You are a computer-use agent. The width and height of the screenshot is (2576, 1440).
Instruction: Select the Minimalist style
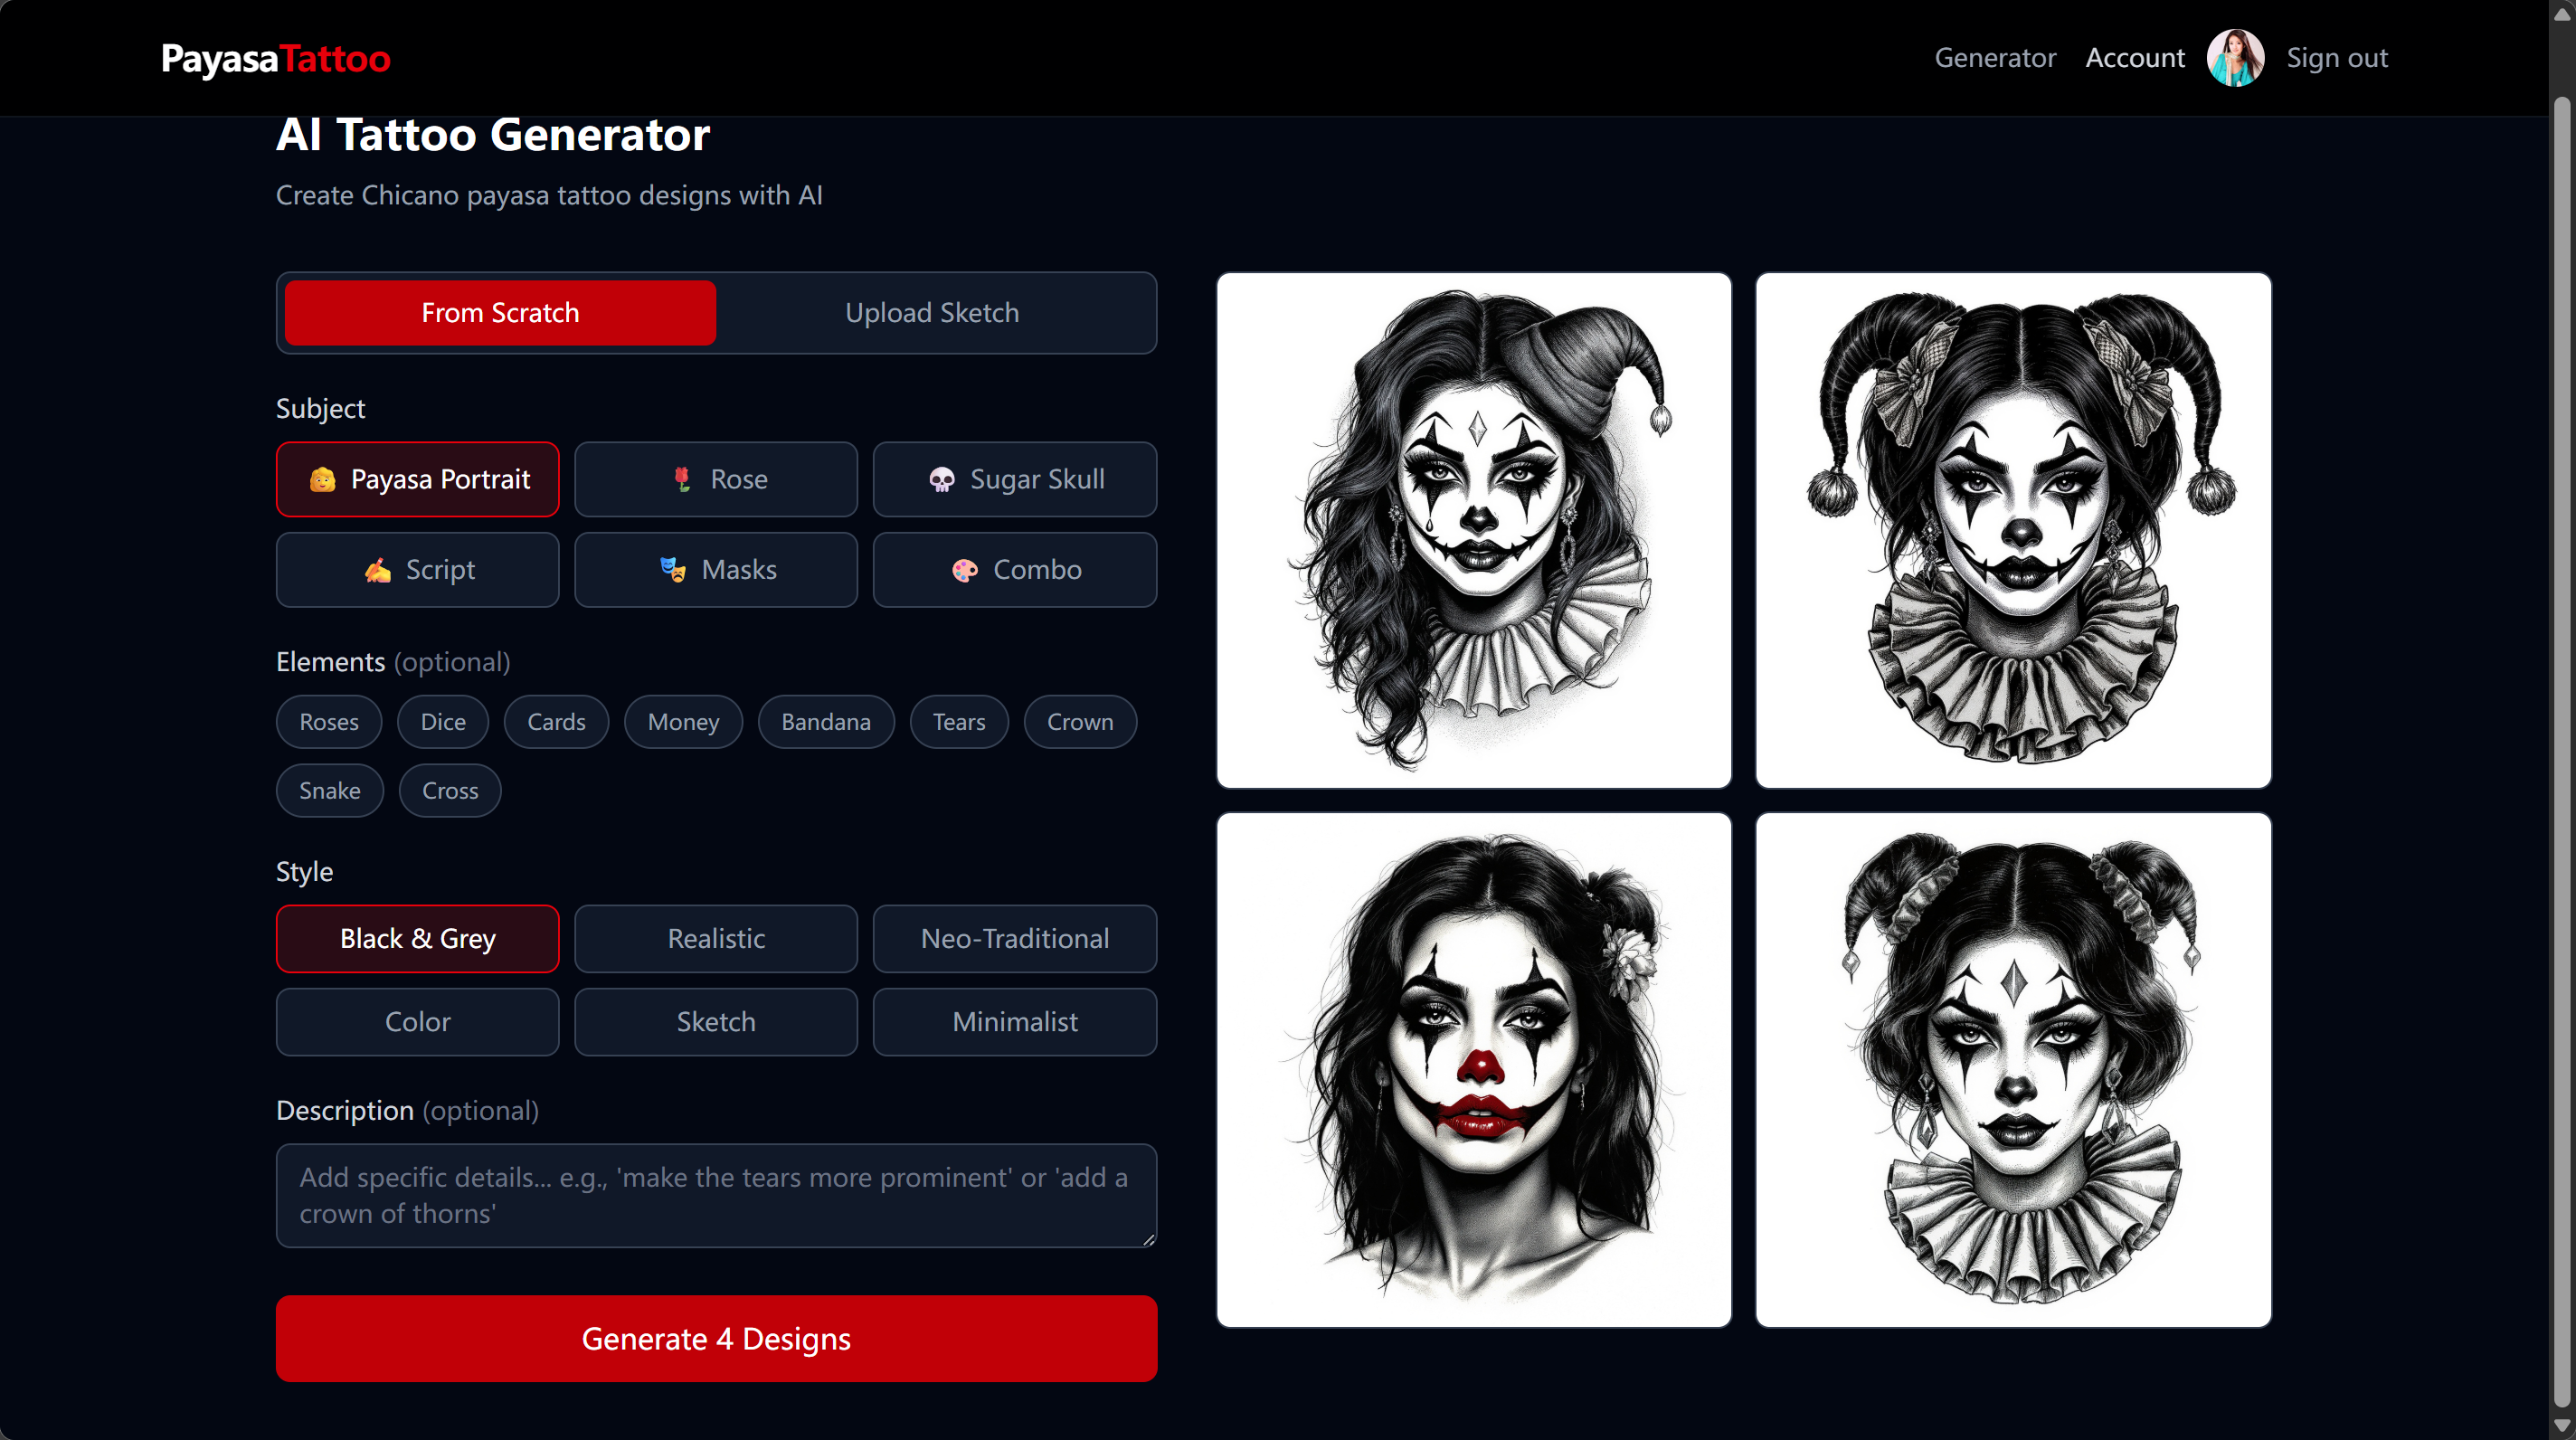[x=1014, y=1021]
